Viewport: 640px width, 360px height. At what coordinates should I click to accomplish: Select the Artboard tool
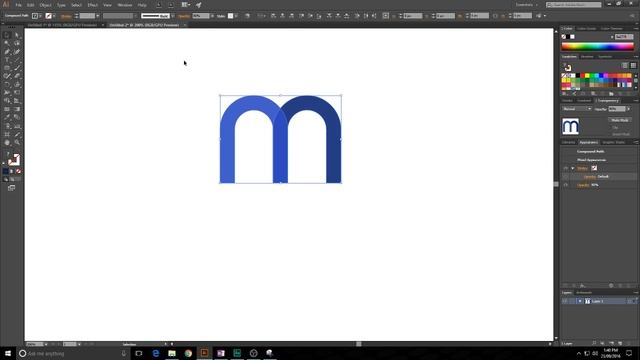(x=7, y=134)
